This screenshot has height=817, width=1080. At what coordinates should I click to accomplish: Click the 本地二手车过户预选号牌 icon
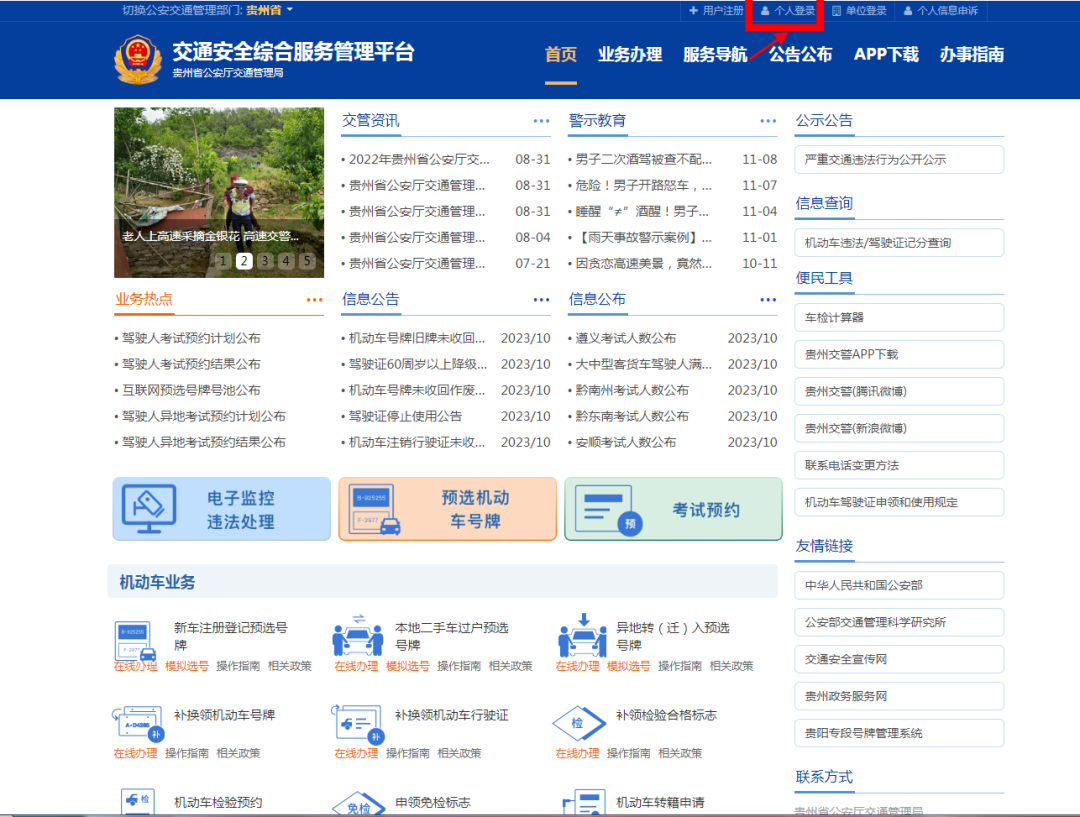click(357, 635)
